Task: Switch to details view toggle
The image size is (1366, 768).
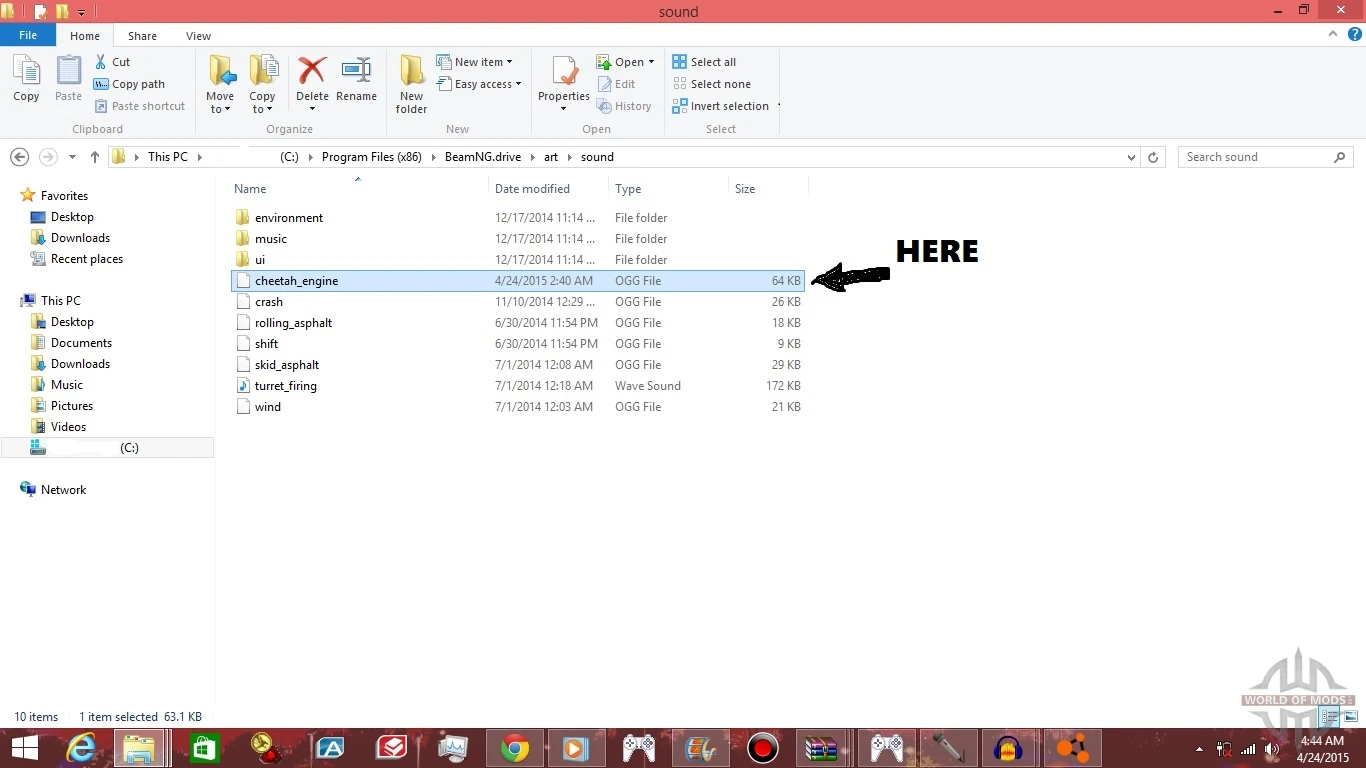Action: click(x=1330, y=716)
